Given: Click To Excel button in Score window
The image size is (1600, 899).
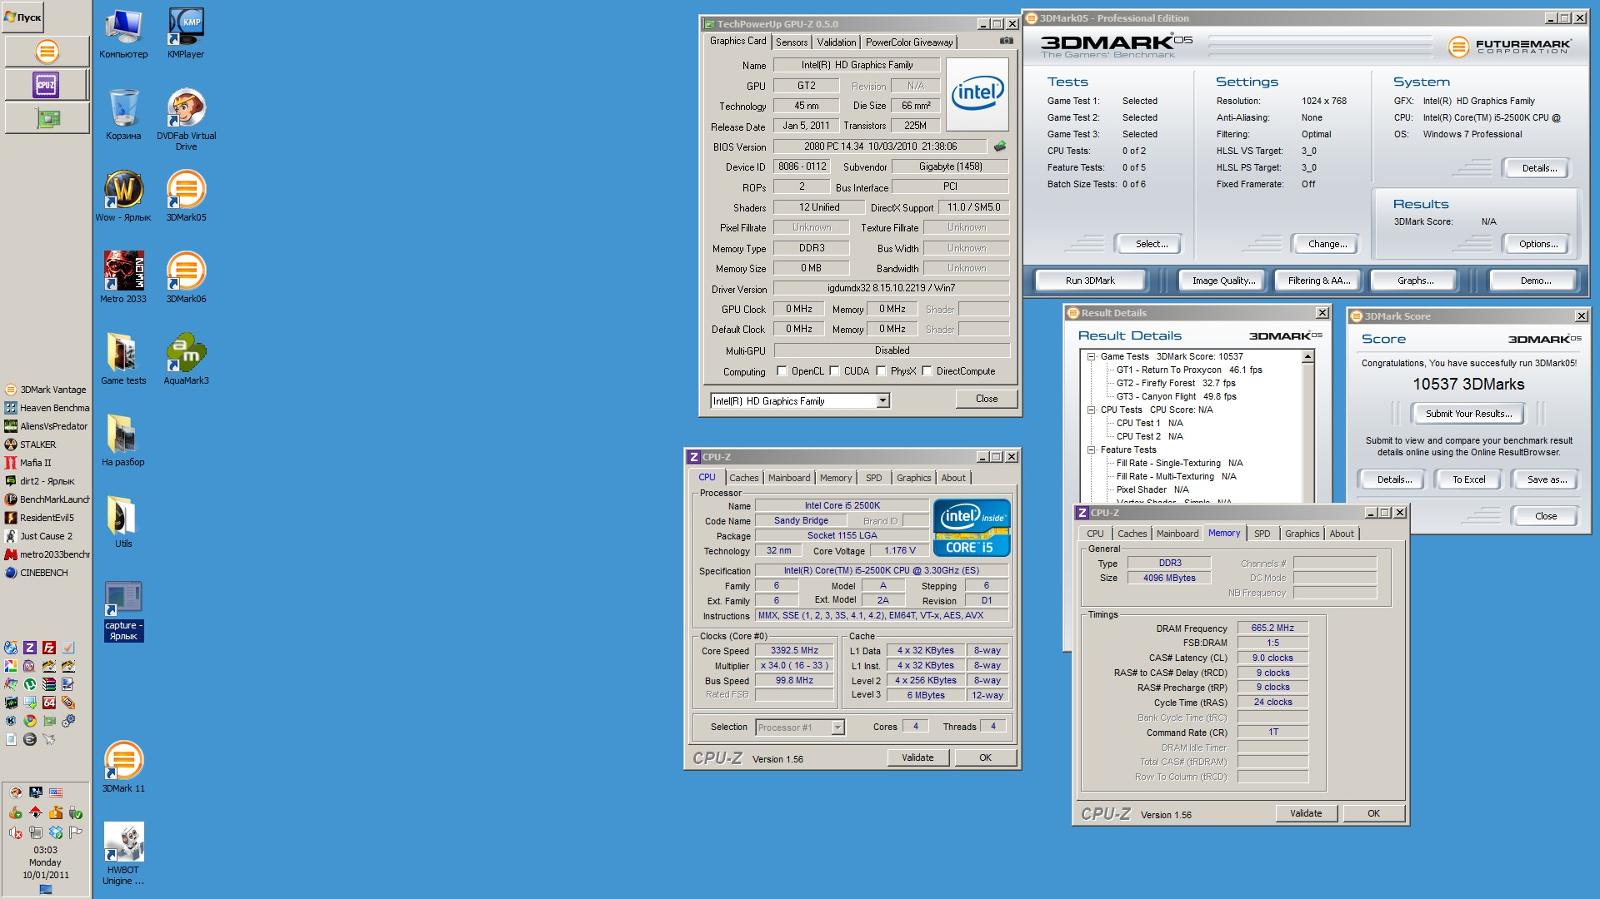Looking at the screenshot, I should click(1468, 480).
